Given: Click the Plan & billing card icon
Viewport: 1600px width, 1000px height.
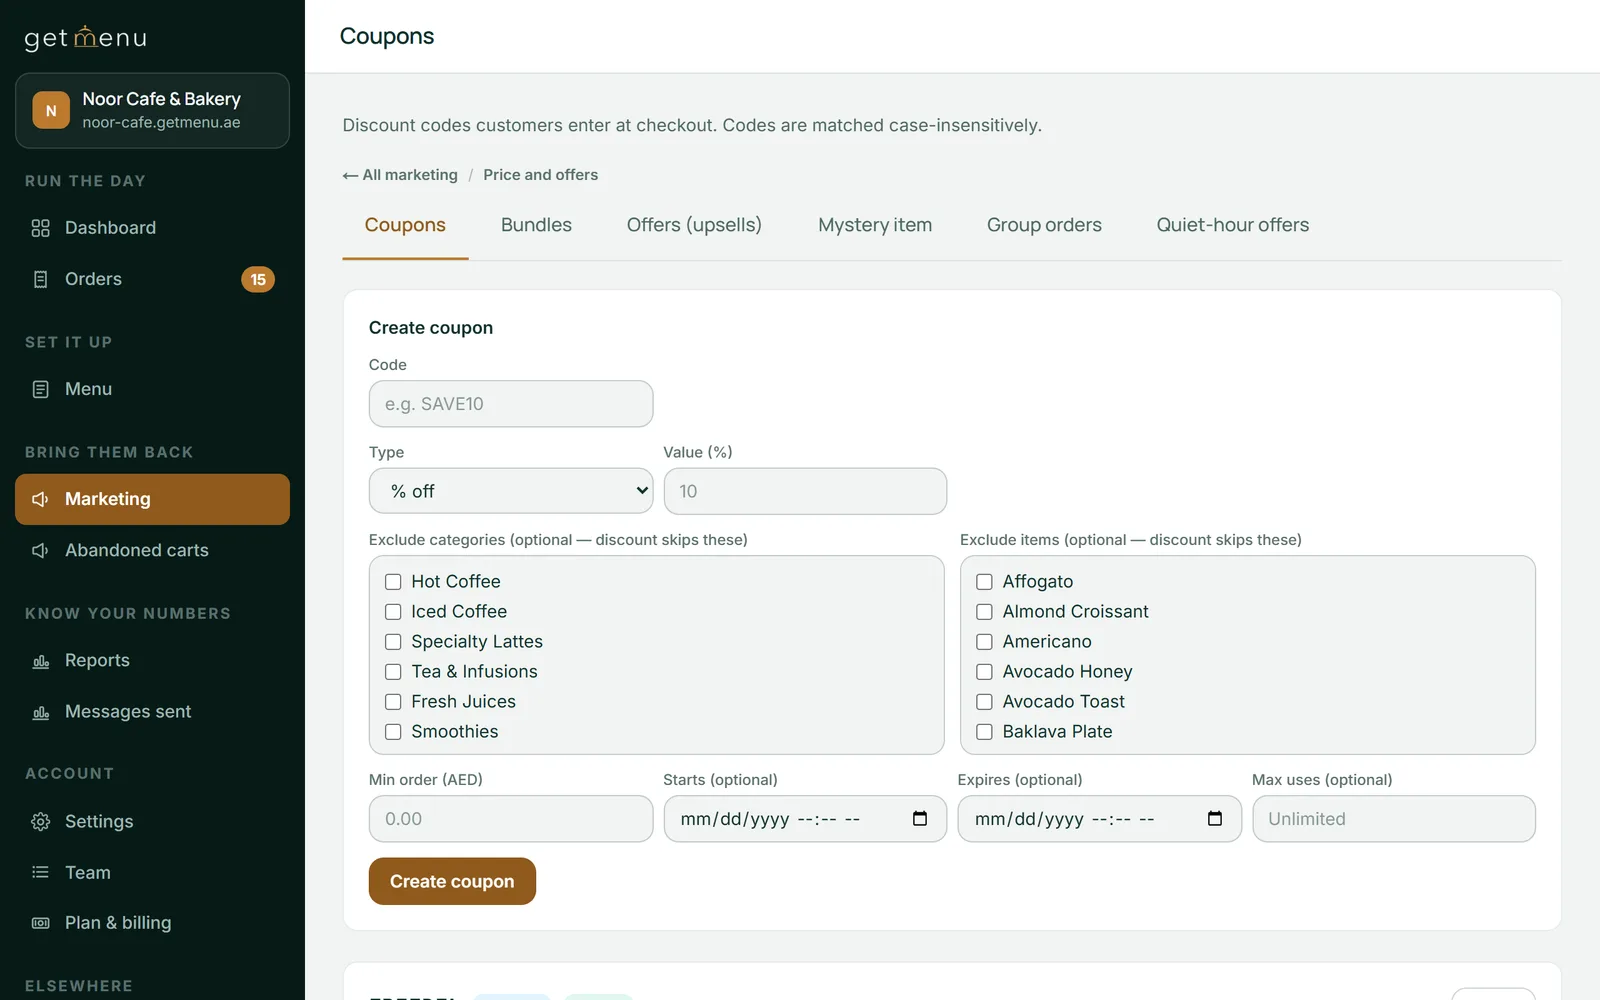Looking at the screenshot, I should [40, 923].
